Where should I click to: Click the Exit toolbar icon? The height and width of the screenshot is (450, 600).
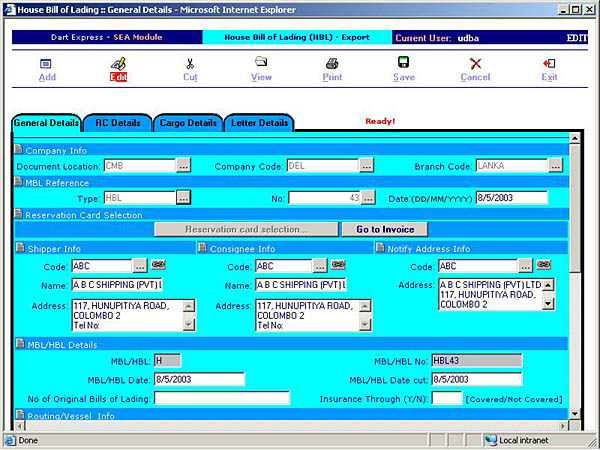pyautogui.click(x=549, y=64)
